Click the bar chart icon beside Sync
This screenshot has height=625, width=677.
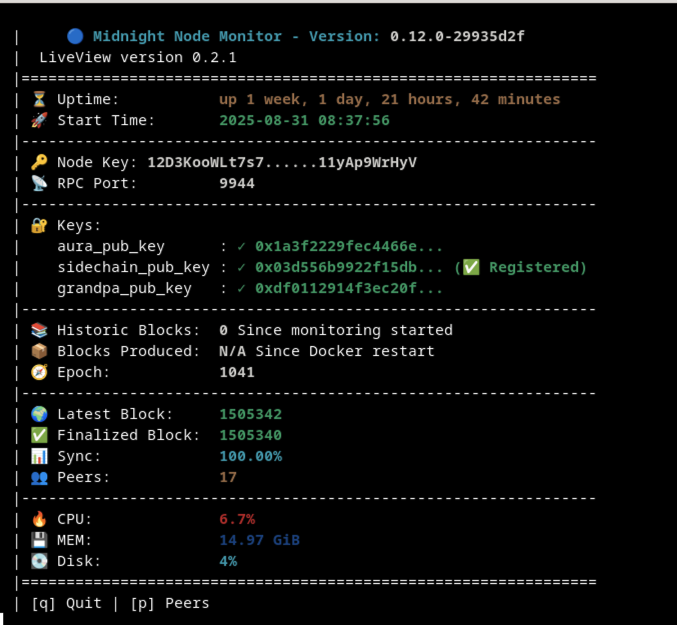point(39,456)
